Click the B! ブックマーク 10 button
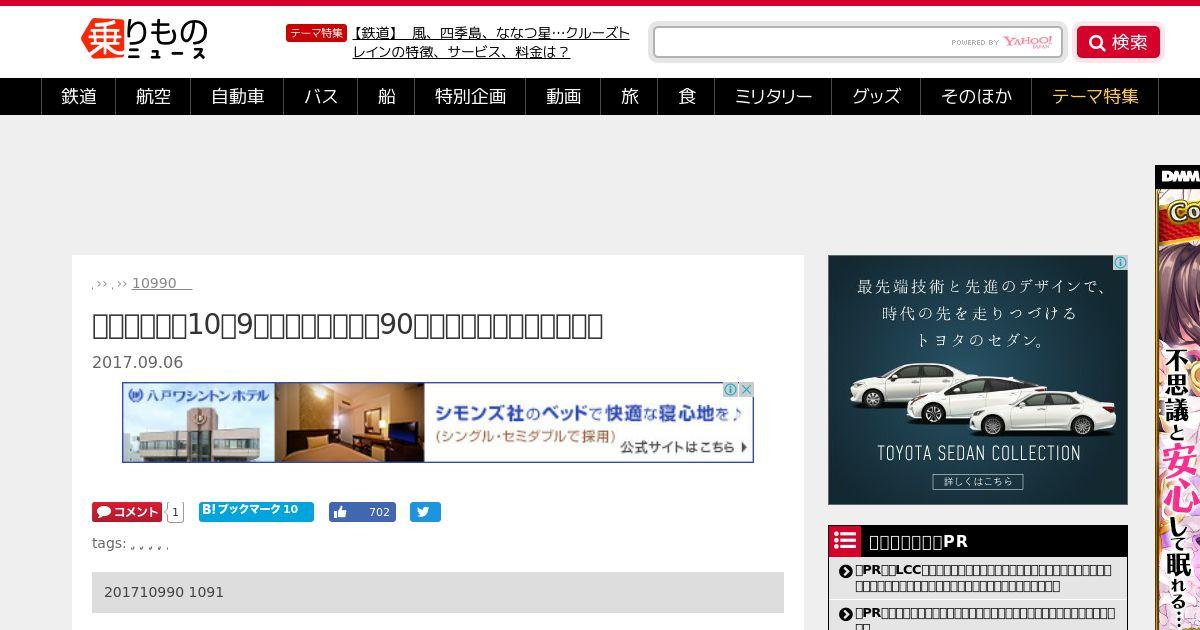 pos(256,511)
